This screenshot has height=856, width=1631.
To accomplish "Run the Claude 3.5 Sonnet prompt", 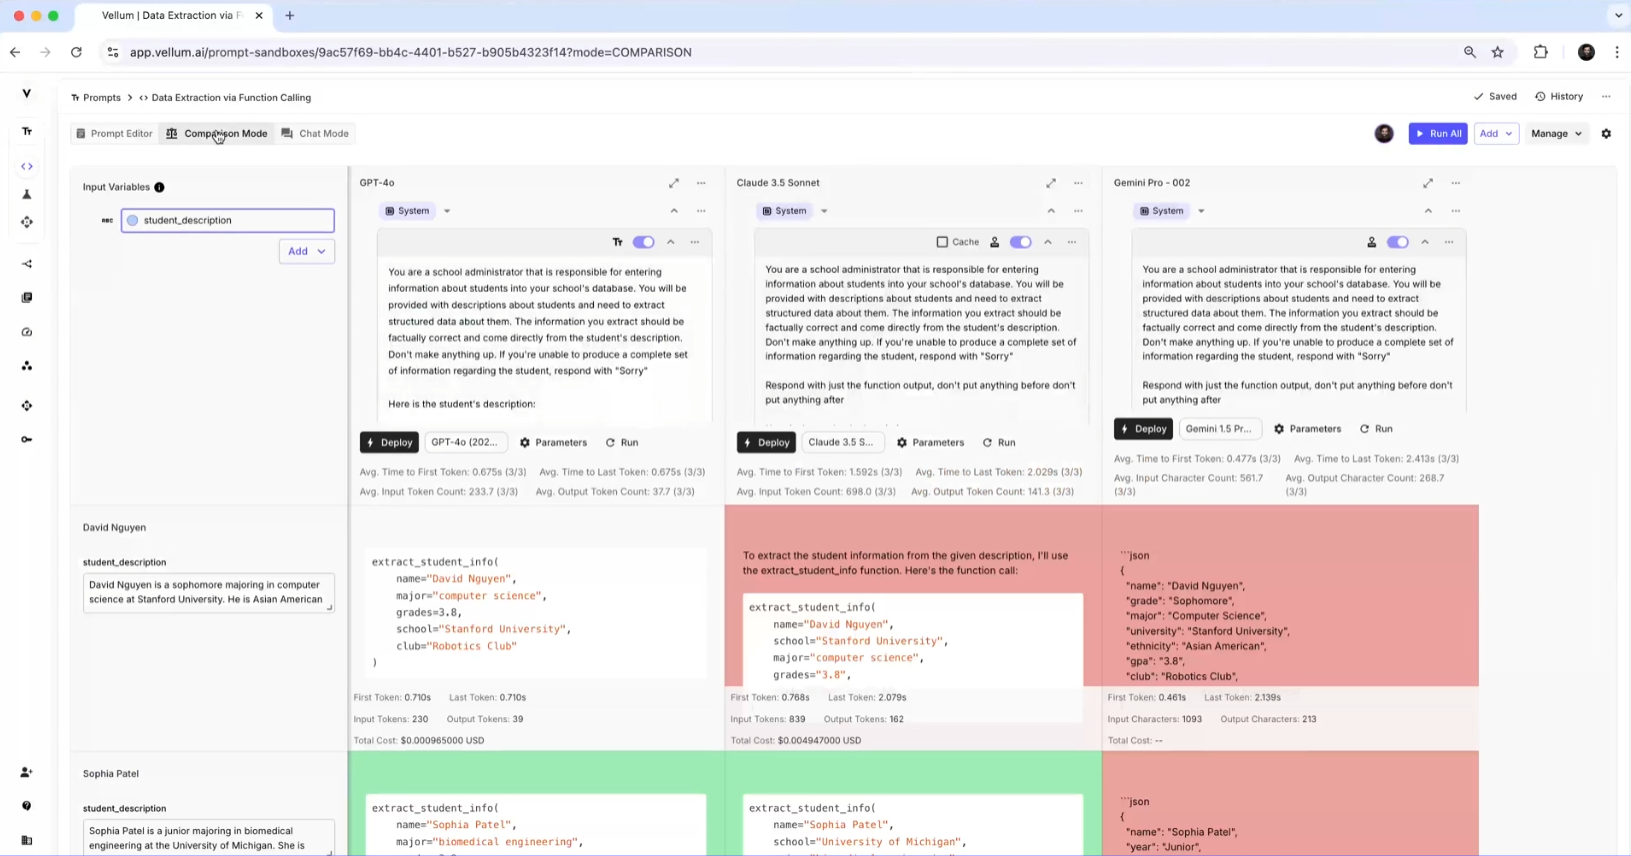I will [998, 442].
